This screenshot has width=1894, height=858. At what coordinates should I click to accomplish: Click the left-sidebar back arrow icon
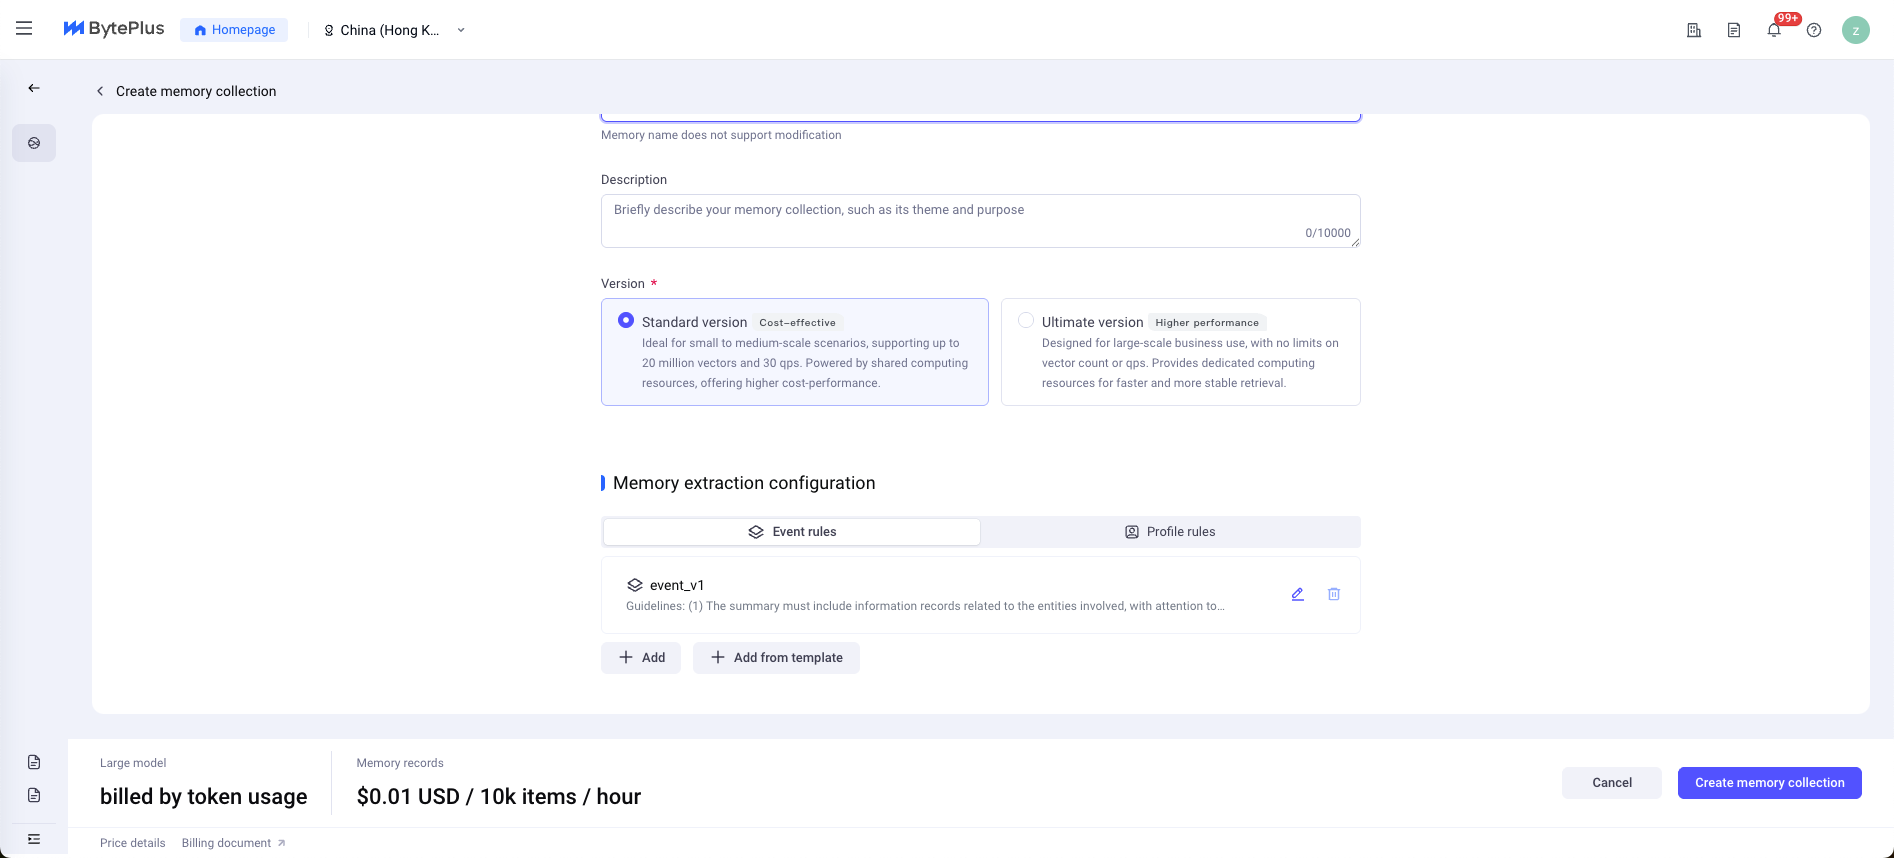(x=34, y=88)
